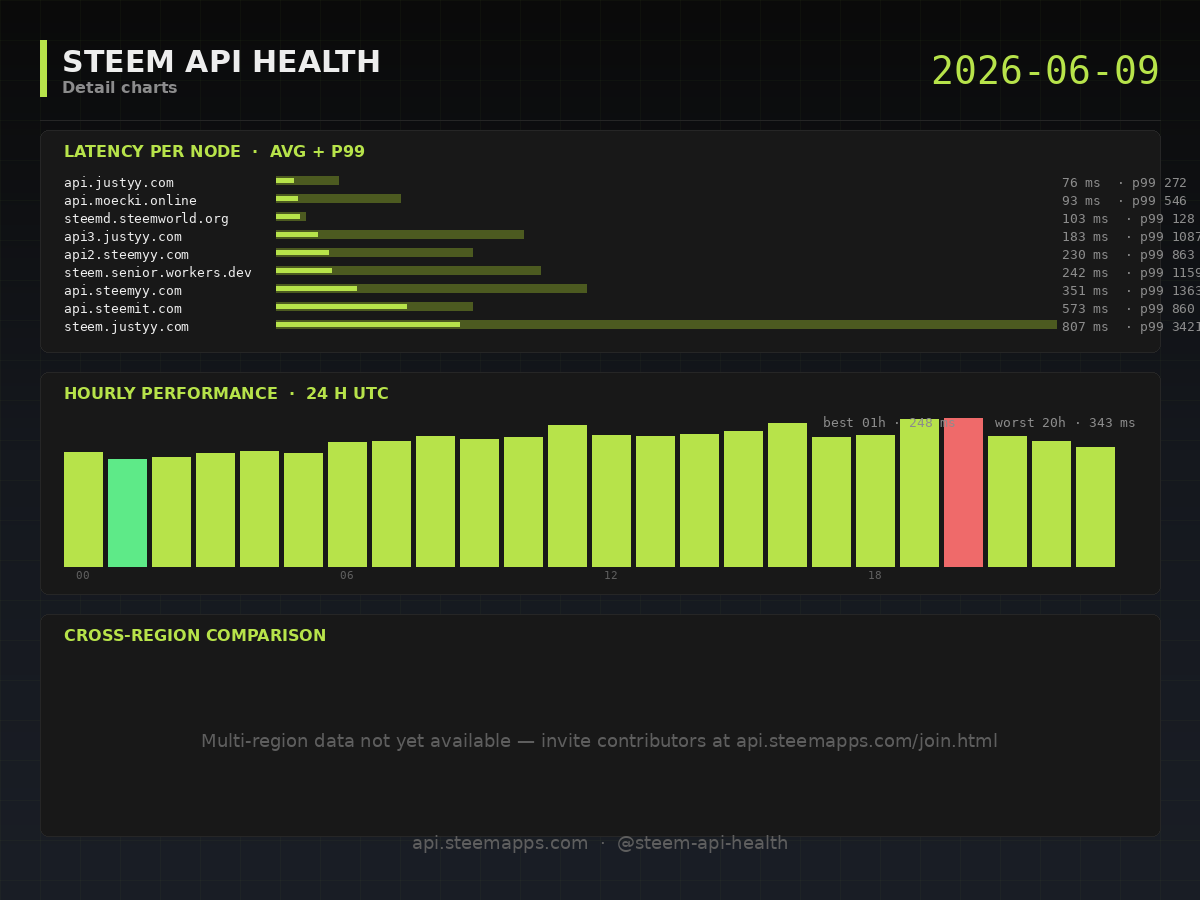This screenshot has width=1200, height=900.
Task: Click the hourly bar above the 00 label
Action: (x=83, y=509)
